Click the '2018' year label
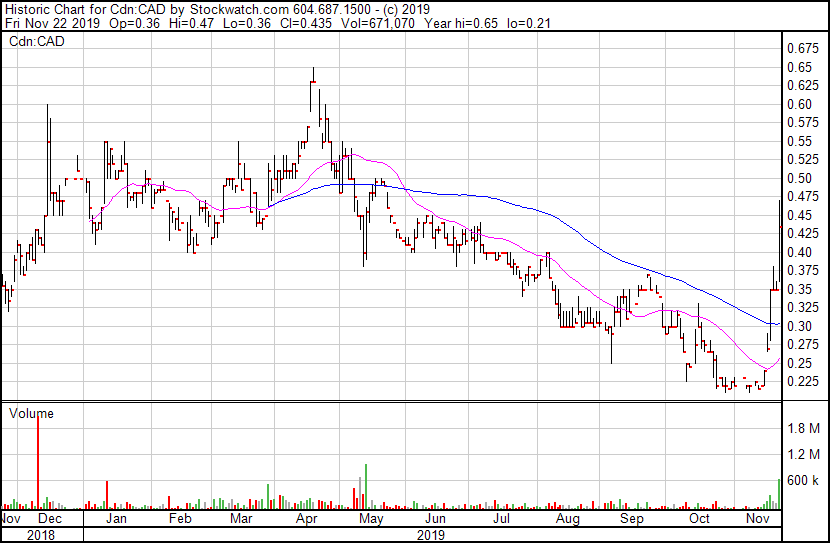The image size is (830, 543). click(41, 535)
